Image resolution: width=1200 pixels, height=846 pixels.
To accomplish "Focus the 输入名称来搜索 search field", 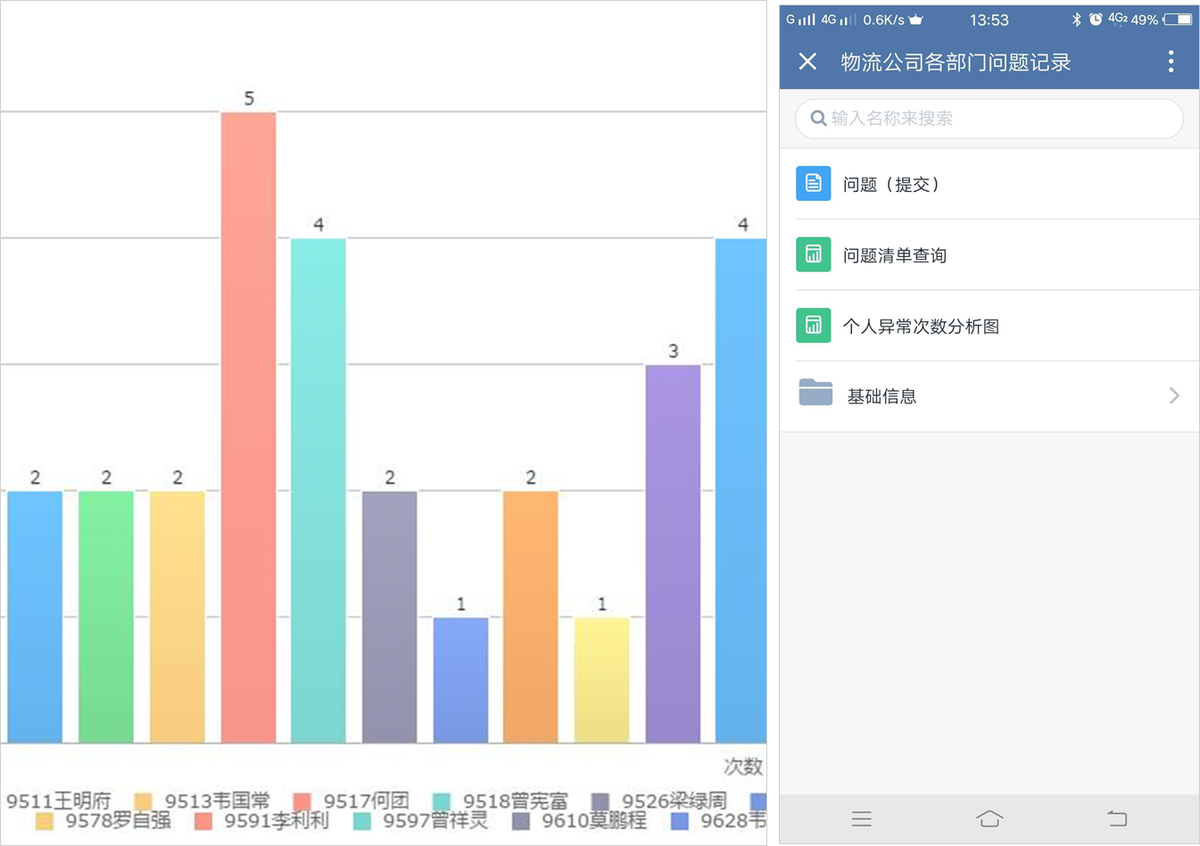I will [x=989, y=118].
